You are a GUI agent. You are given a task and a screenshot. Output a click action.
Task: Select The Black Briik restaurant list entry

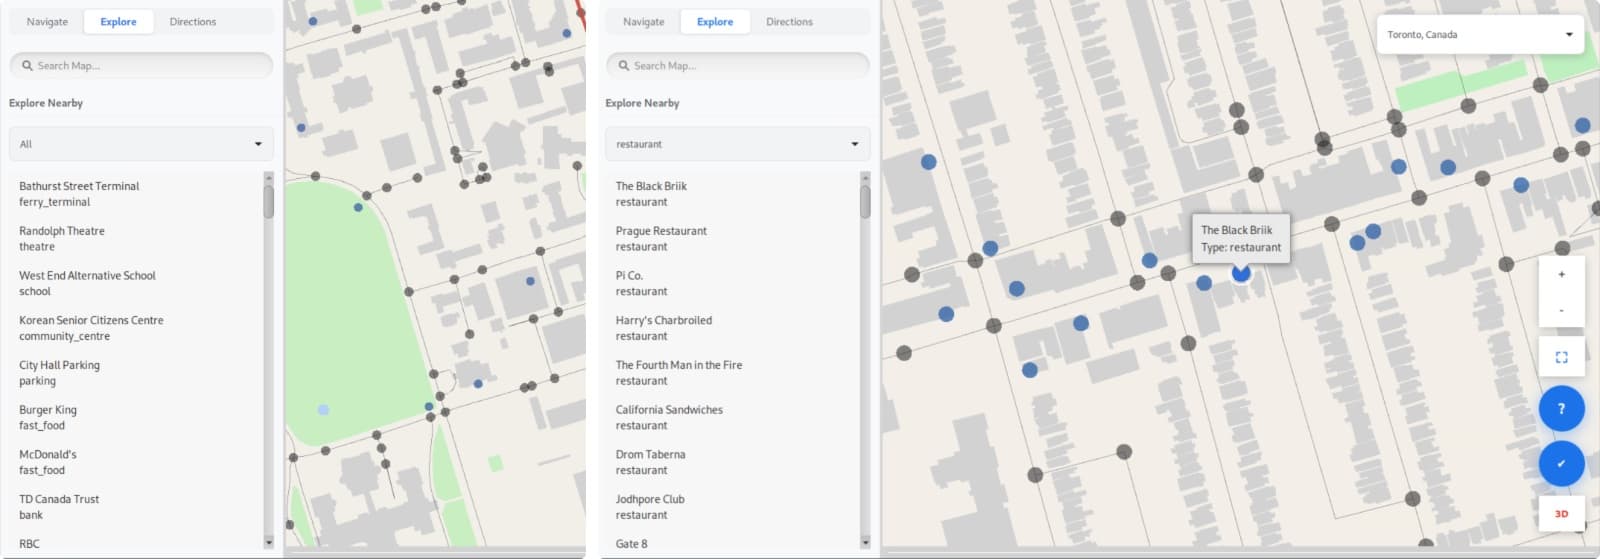click(732, 194)
